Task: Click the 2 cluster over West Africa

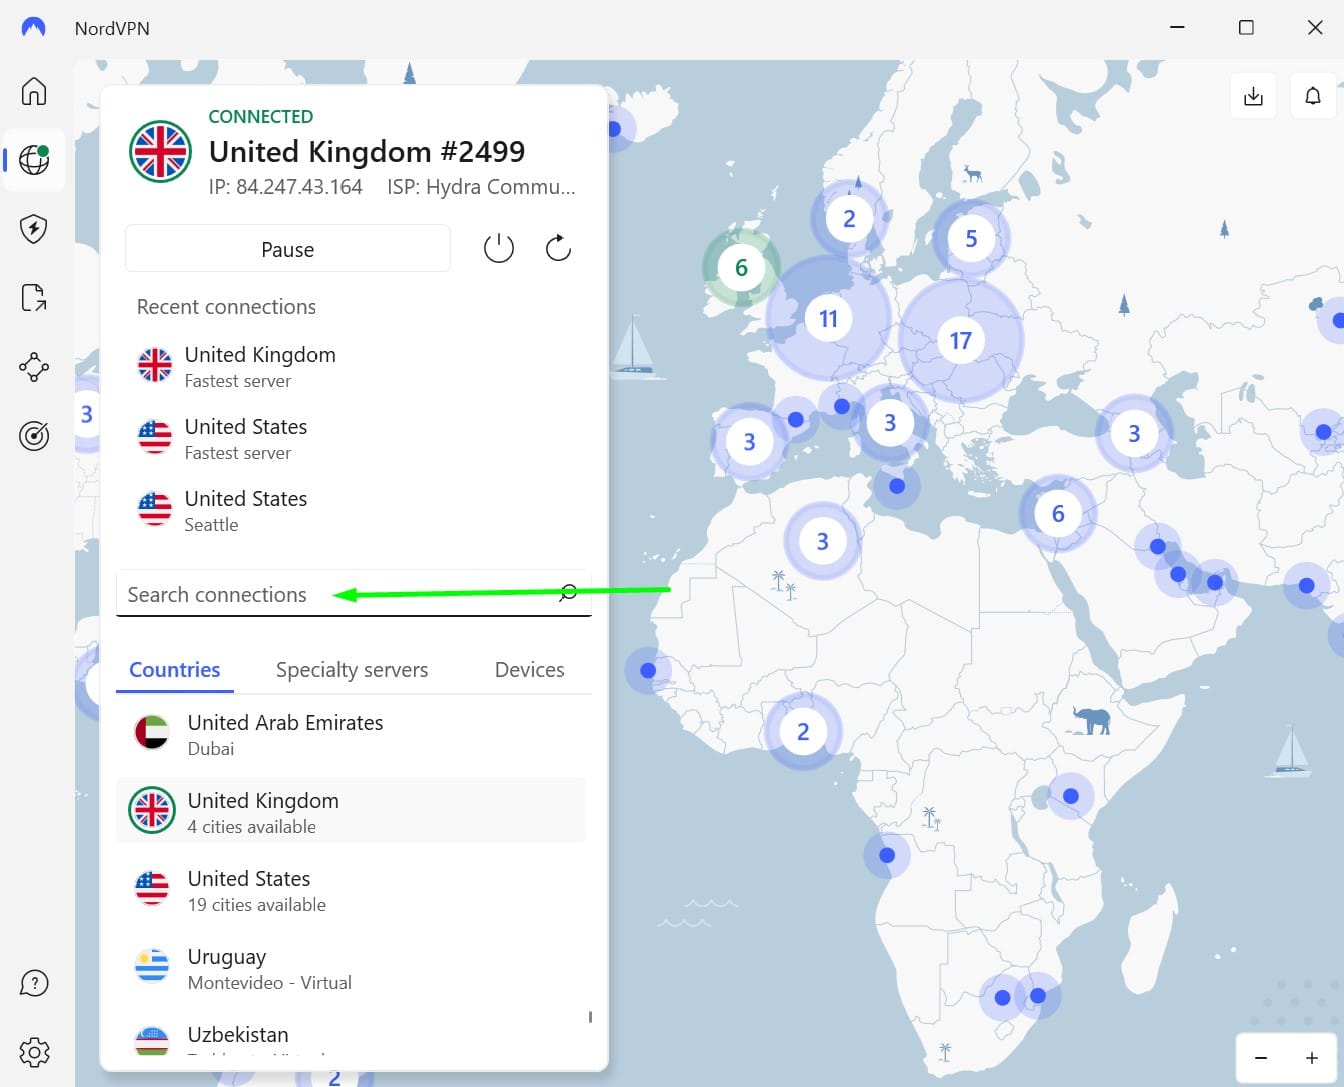Action: pyautogui.click(x=803, y=732)
